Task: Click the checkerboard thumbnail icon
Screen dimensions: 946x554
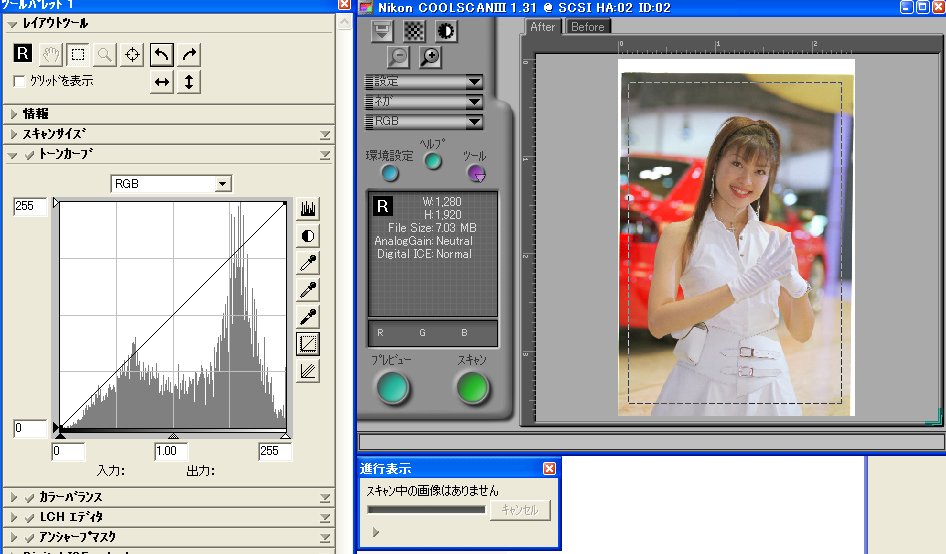Action: click(x=414, y=31)
